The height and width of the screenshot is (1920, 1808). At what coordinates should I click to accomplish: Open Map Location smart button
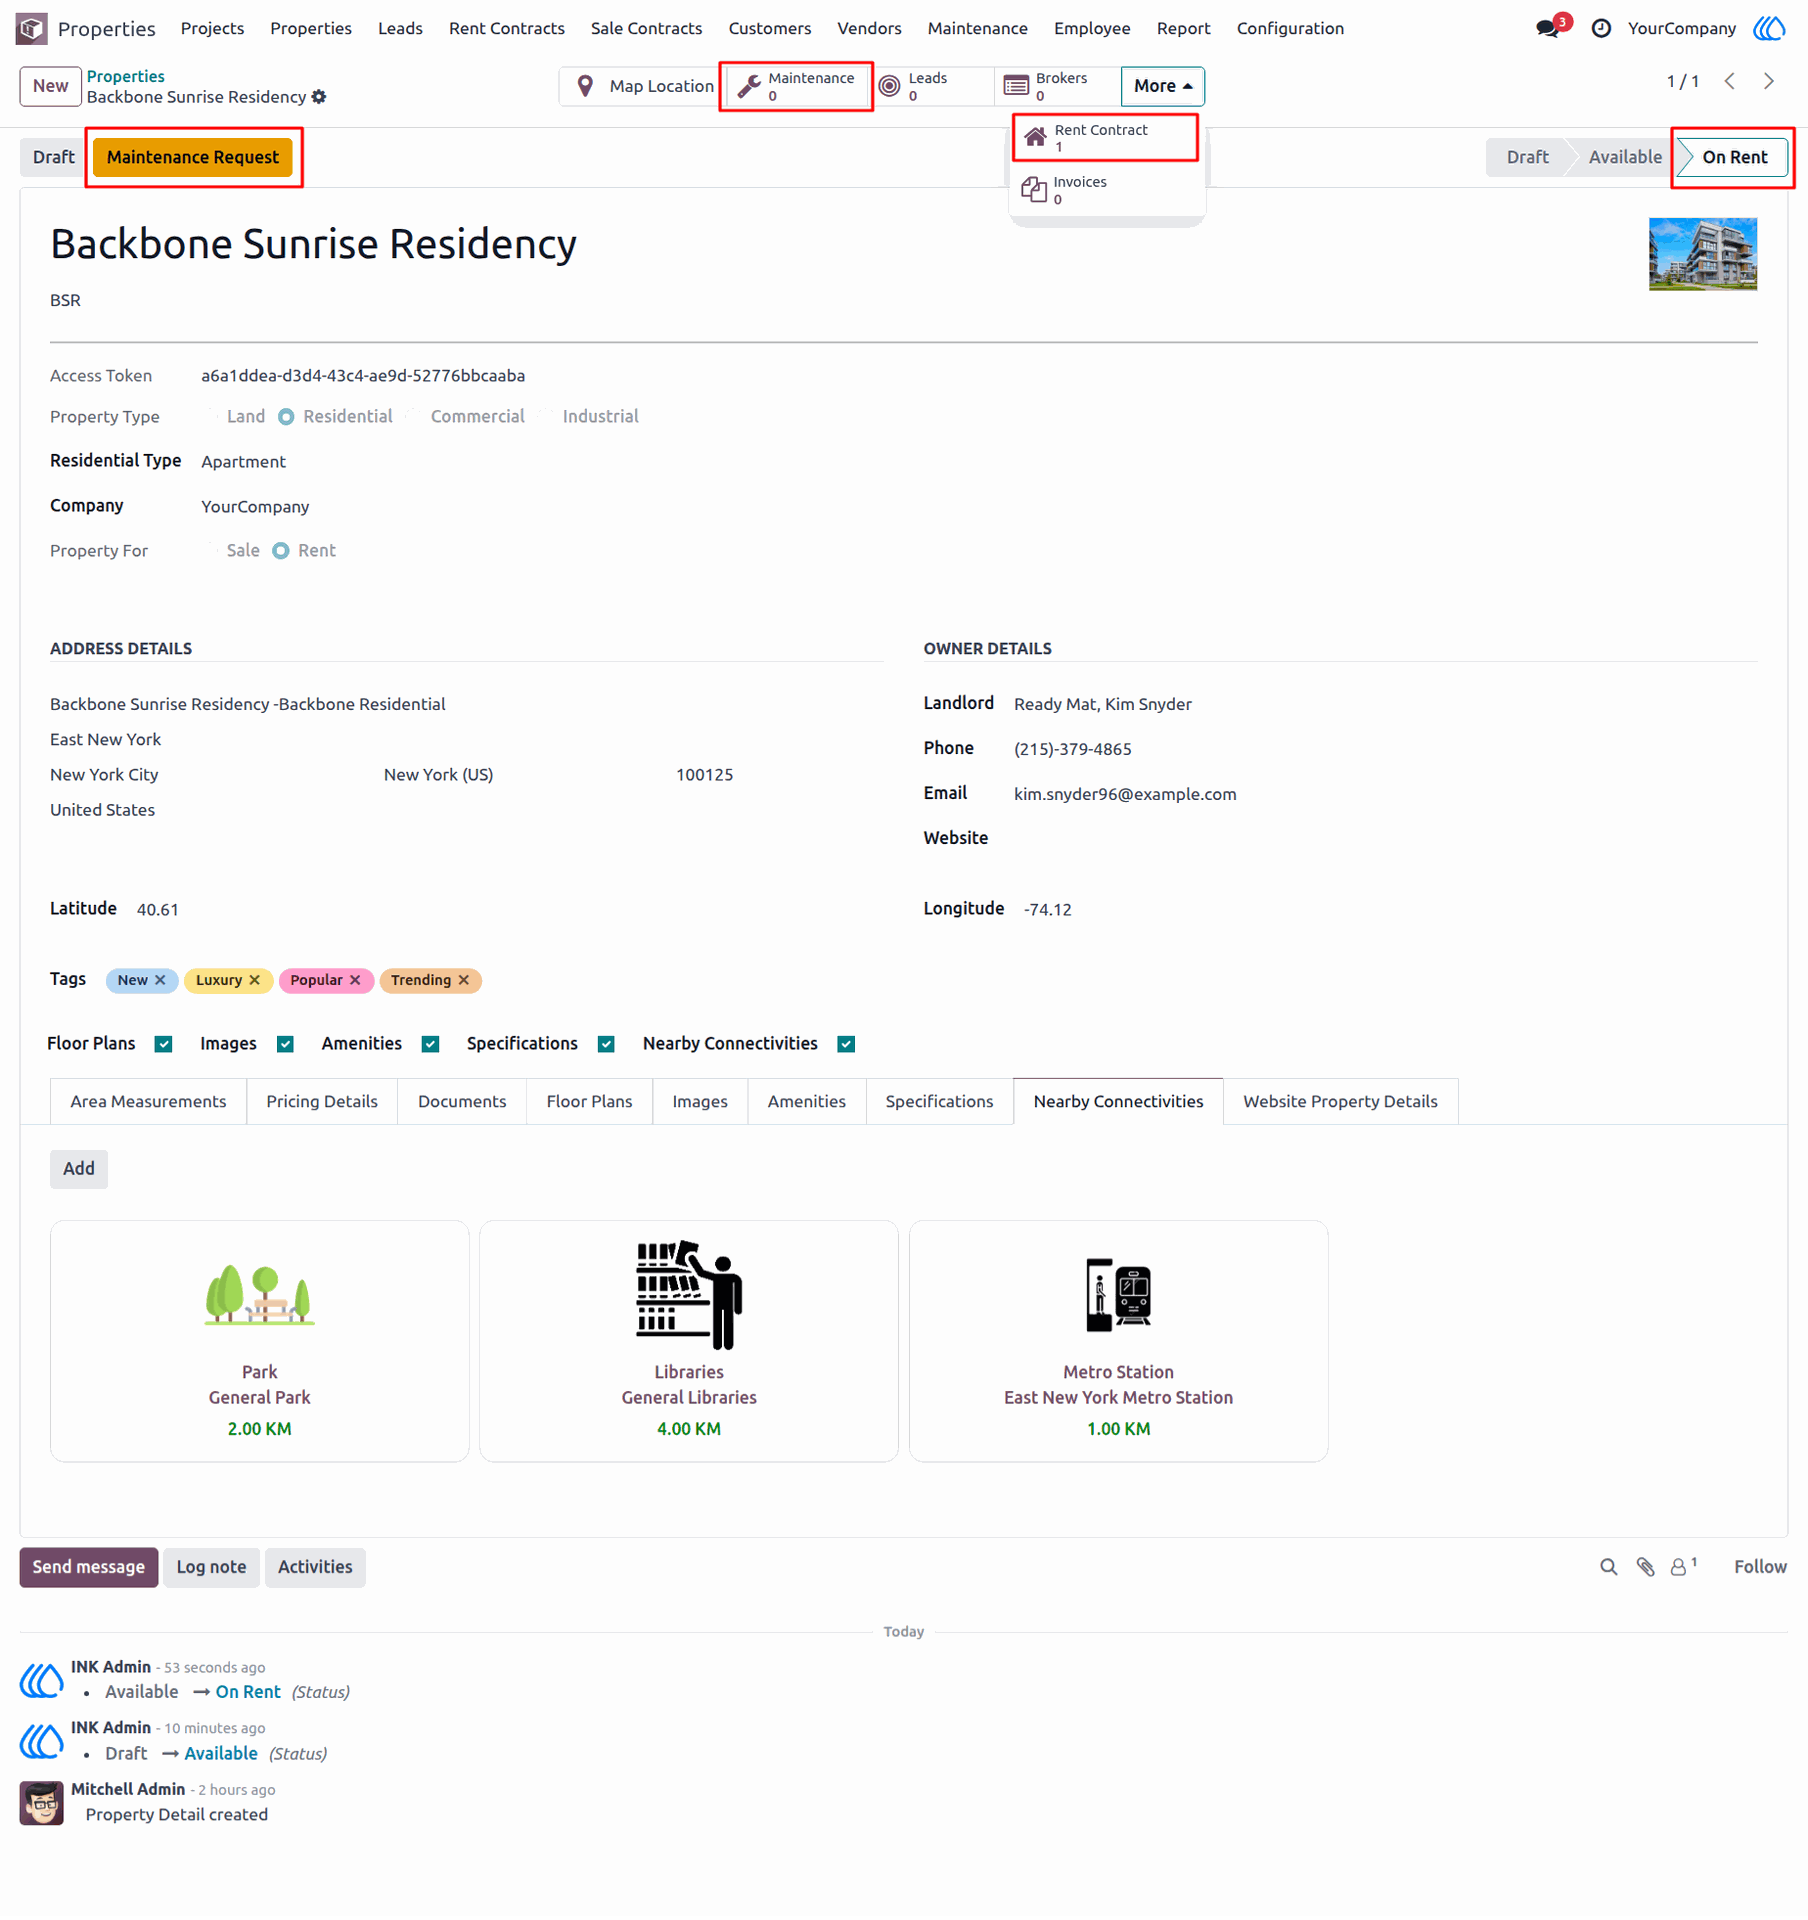tap(643, 86)
